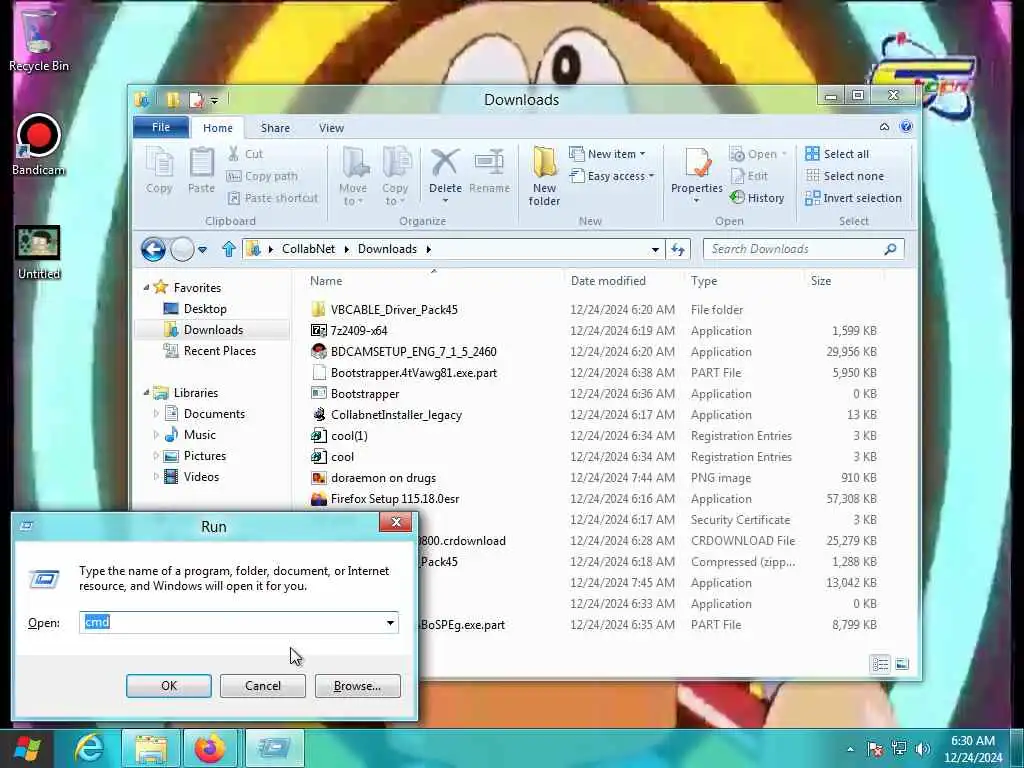Click the Copy icon in the Clipboard group
1024x768 pixels.
click(159, 170)
